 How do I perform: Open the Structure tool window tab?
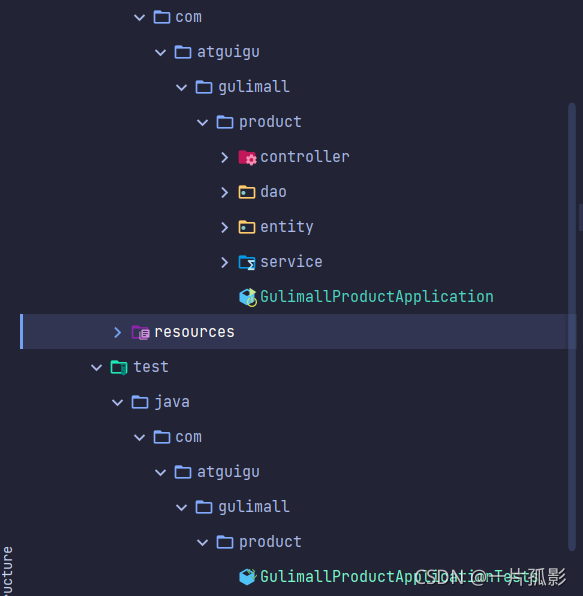coord(7,571)
